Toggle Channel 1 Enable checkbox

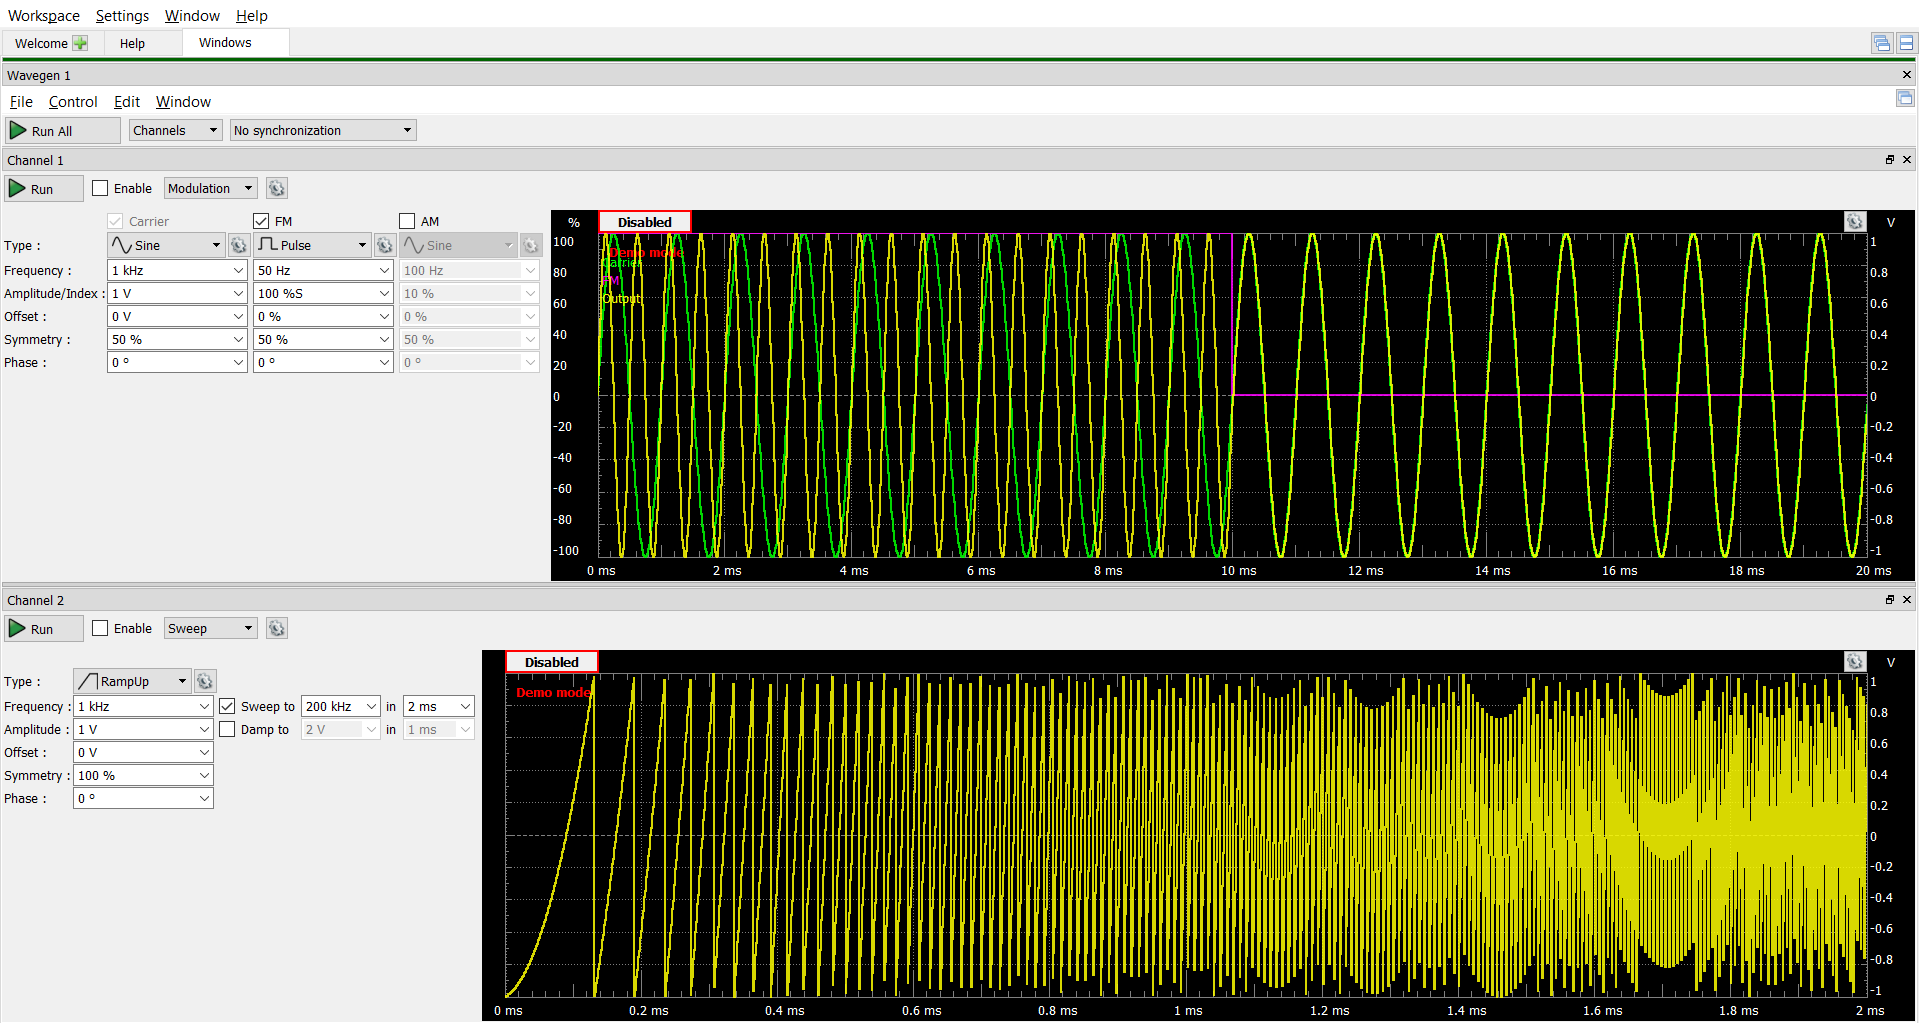click(100, 188)
